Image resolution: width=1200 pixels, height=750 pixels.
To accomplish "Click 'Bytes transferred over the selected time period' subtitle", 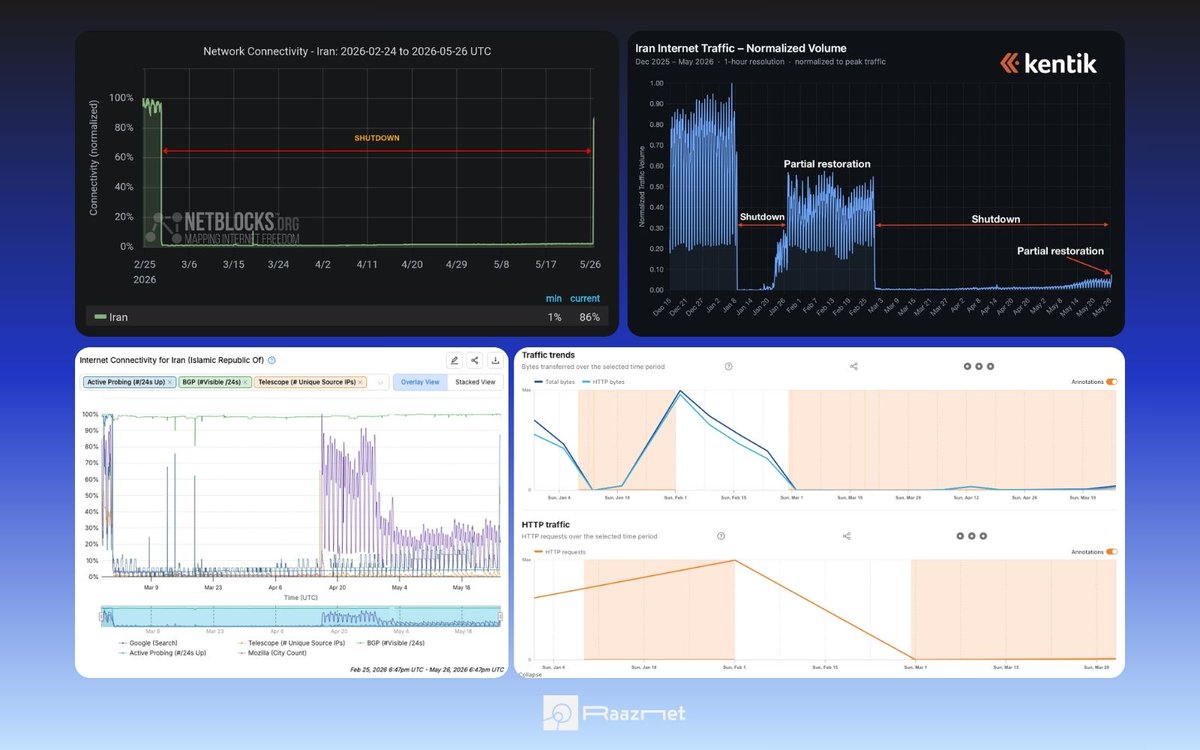I will [593, 367].
